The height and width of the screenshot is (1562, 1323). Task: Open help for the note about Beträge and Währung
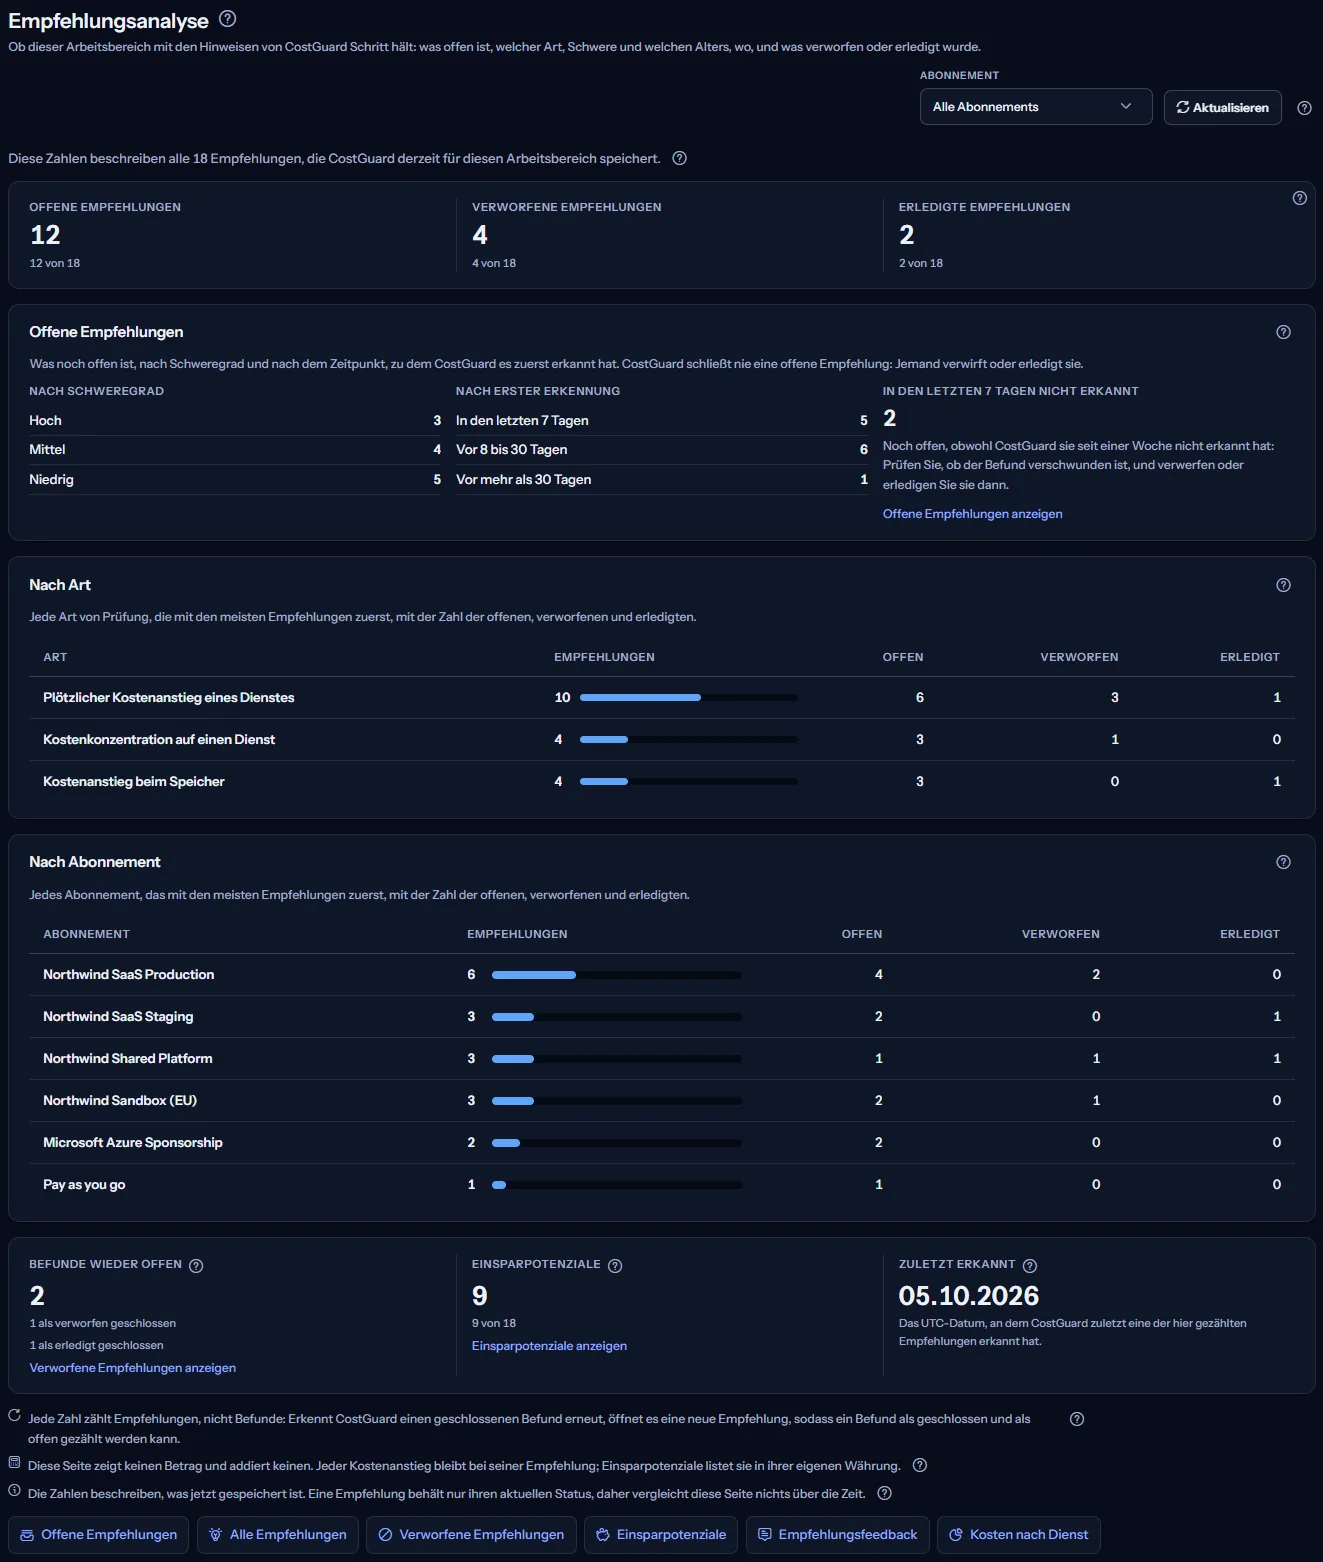920,1465
